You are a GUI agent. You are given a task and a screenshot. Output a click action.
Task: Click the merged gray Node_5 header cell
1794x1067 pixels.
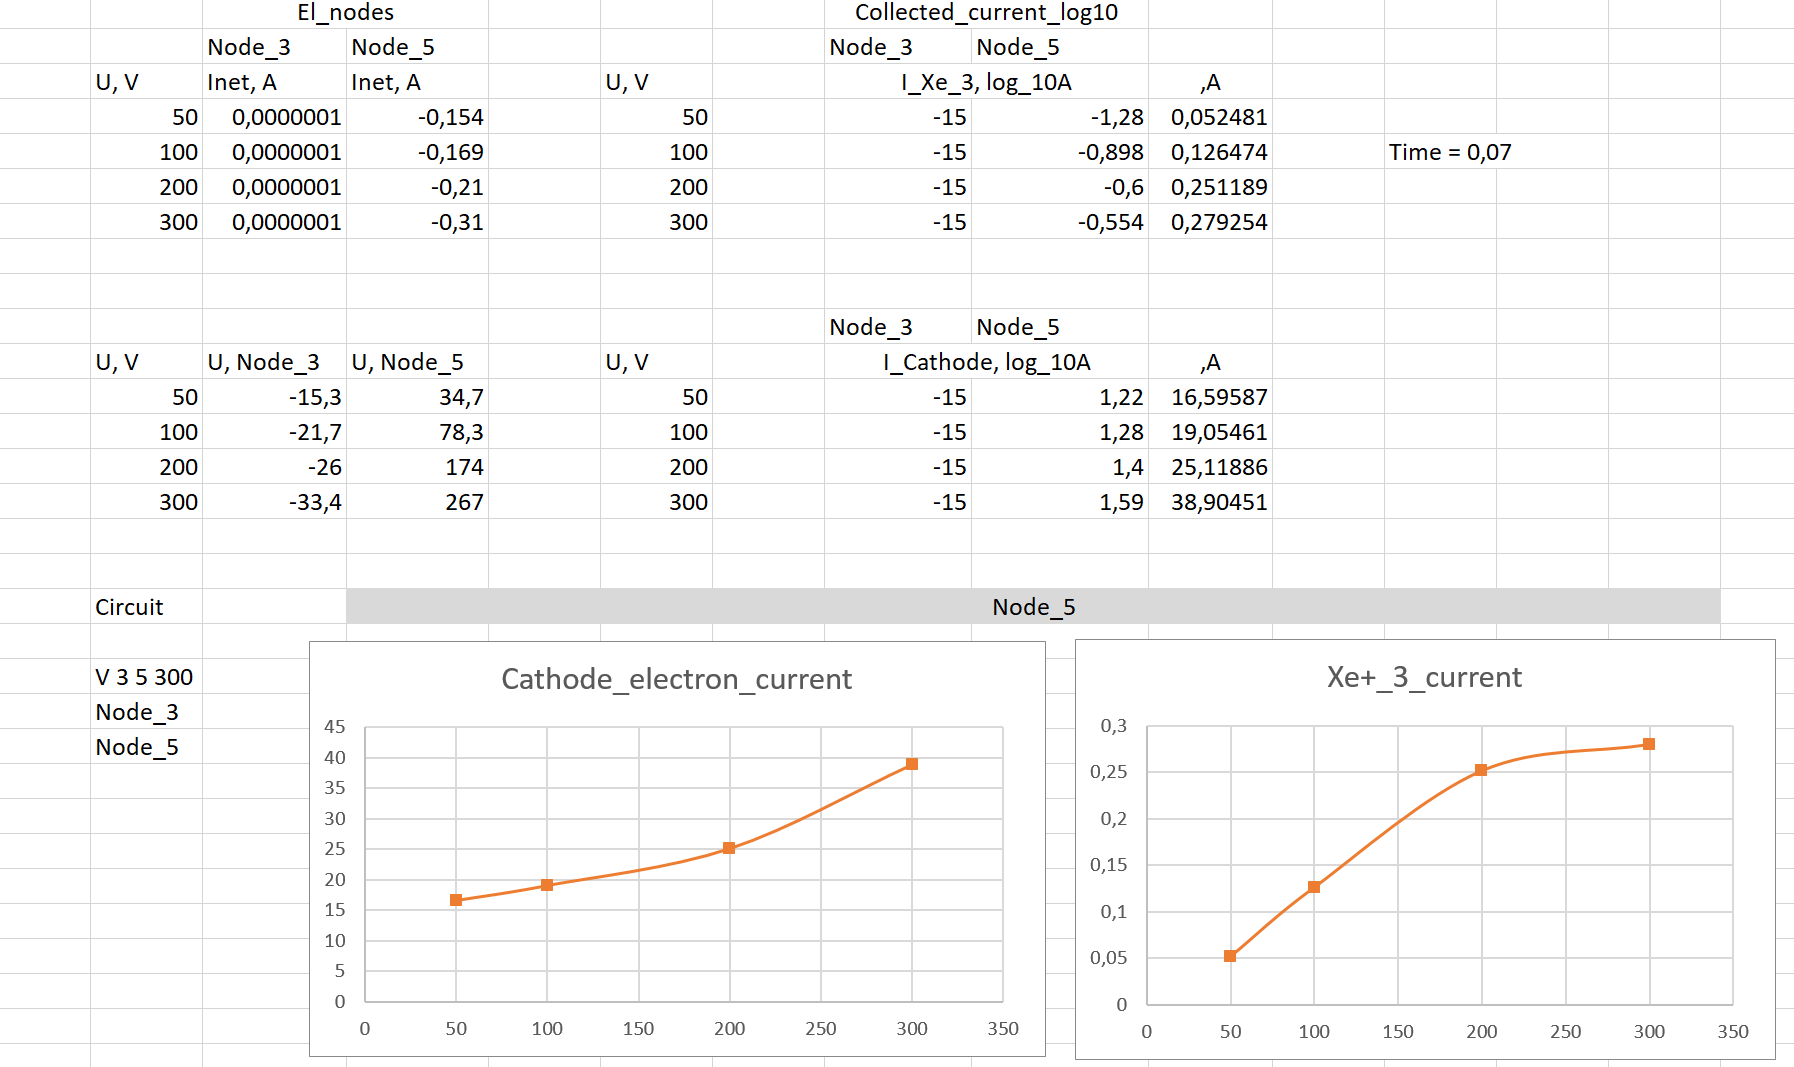(x=1033, y=607)
